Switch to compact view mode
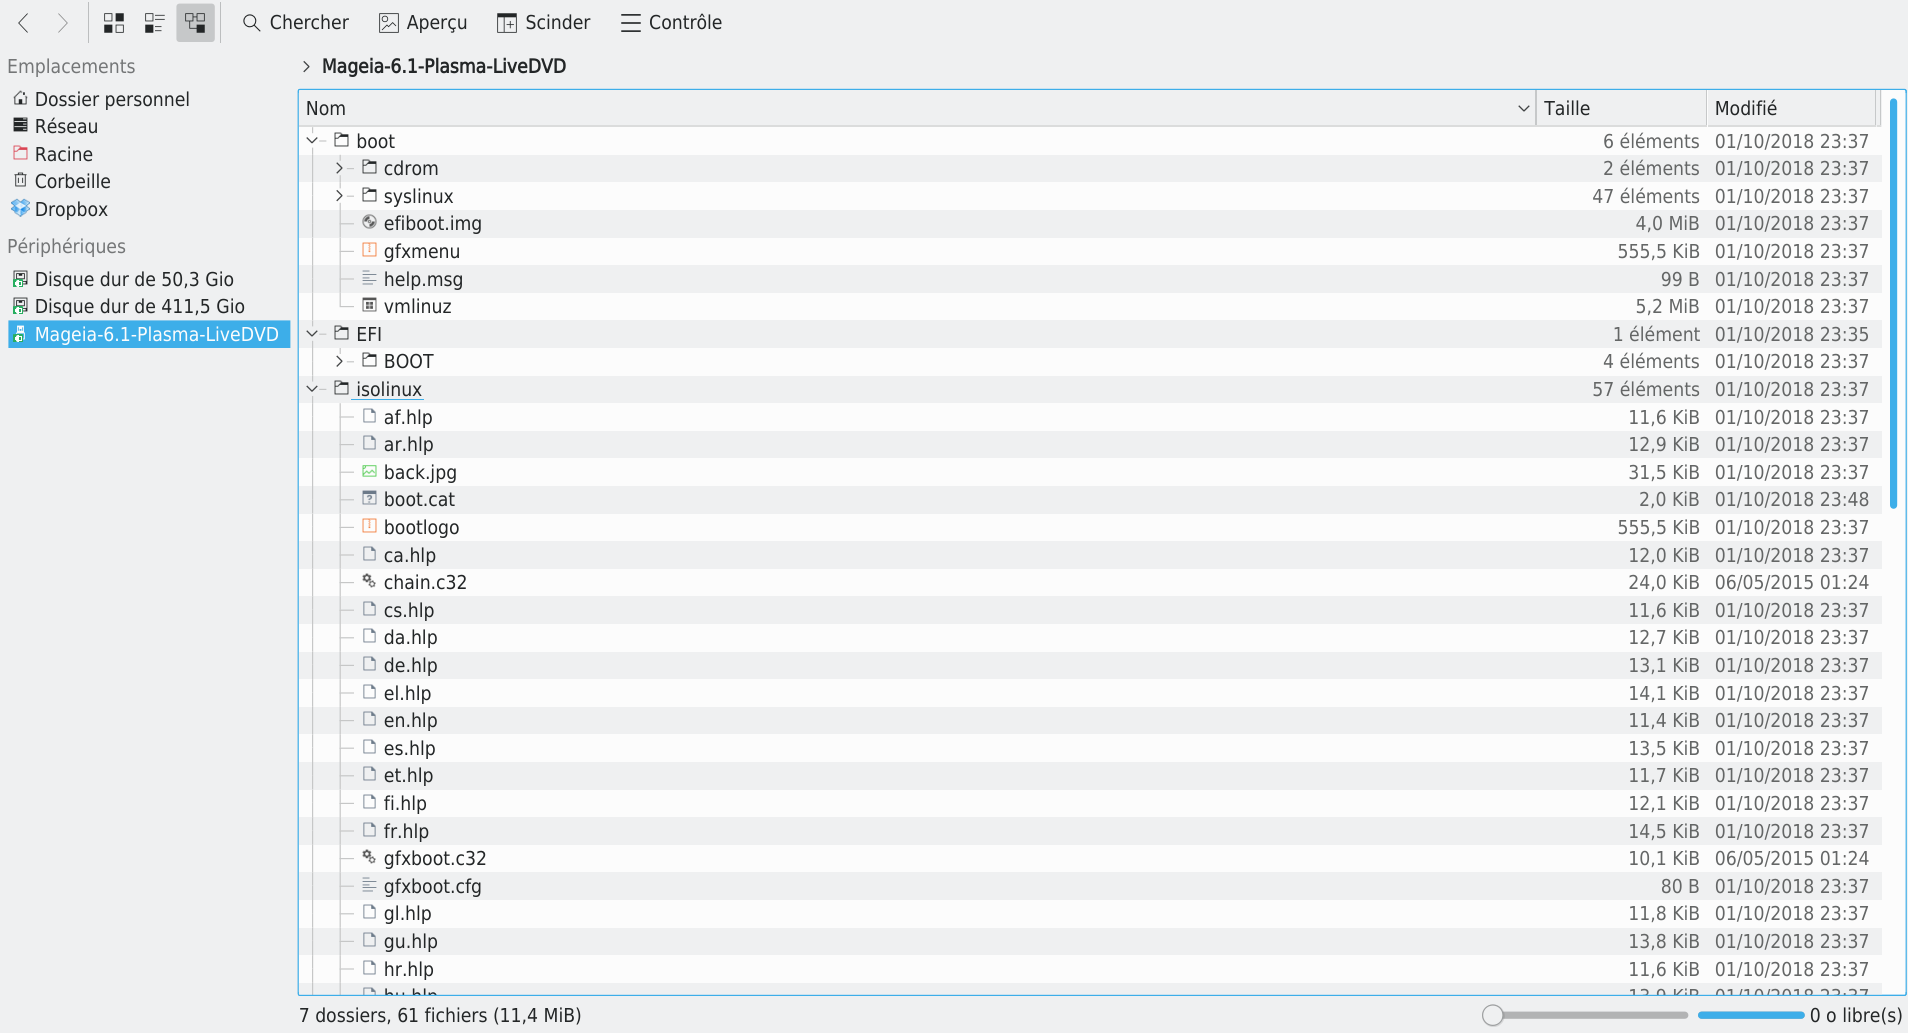This screenshot has height=1033, width=1908. click(154, 22)
